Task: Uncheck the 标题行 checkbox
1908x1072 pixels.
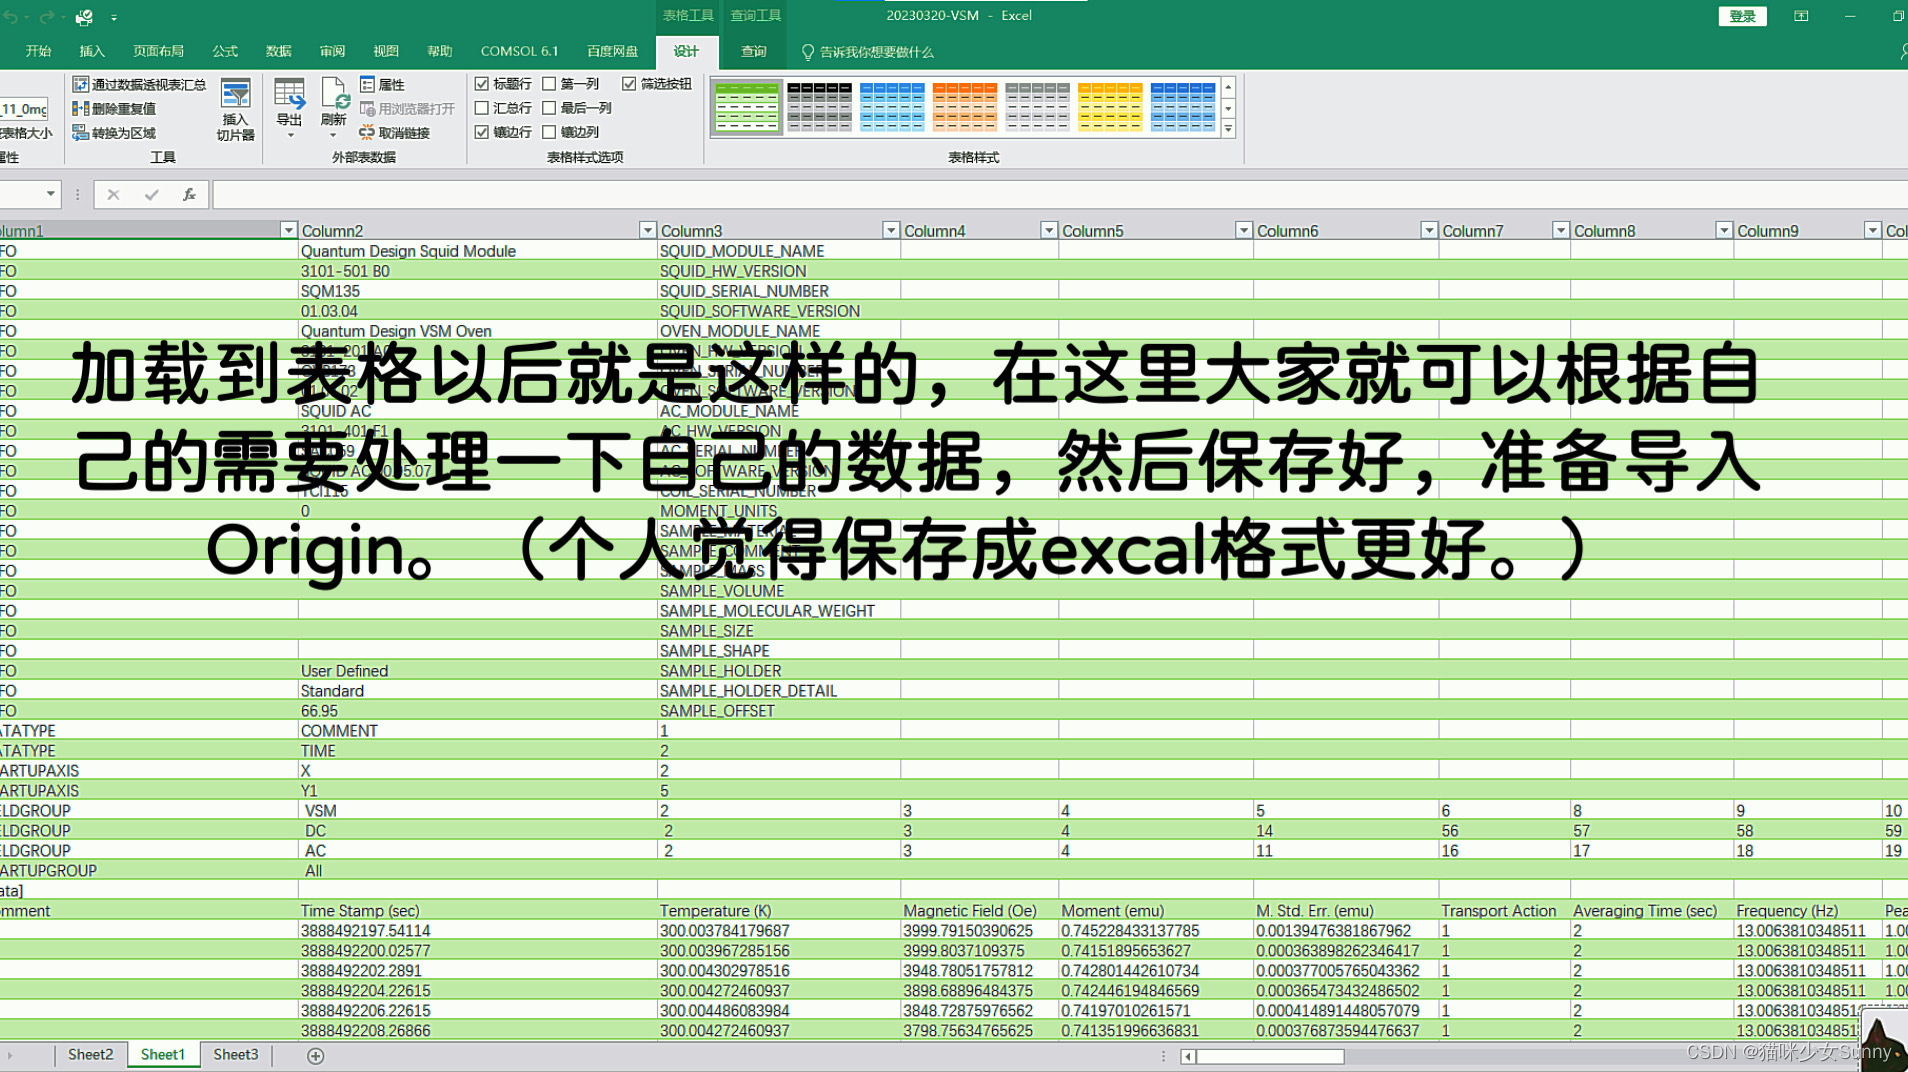Action: click(483, 83)
